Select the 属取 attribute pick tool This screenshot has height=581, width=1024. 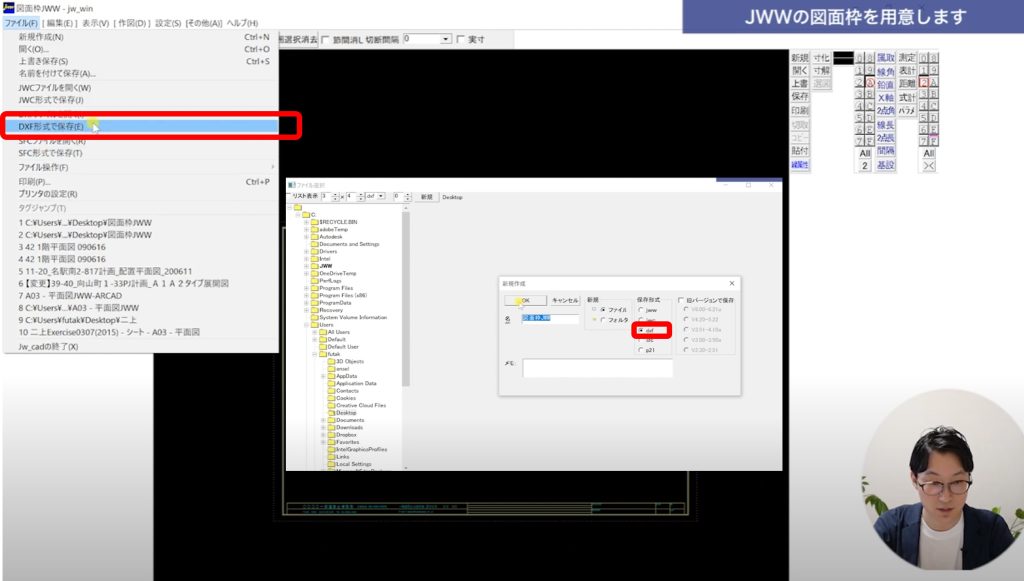tap(885, 58)
